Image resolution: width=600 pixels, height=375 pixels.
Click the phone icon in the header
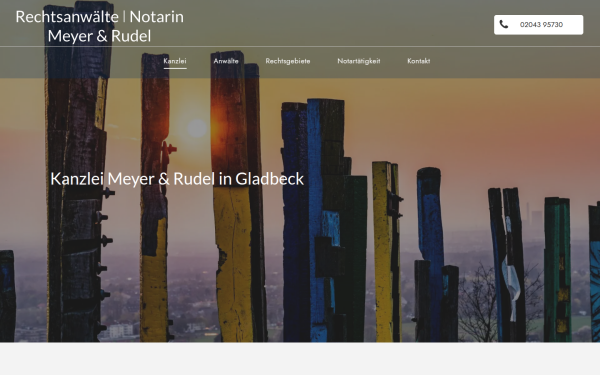coord(504,24)
